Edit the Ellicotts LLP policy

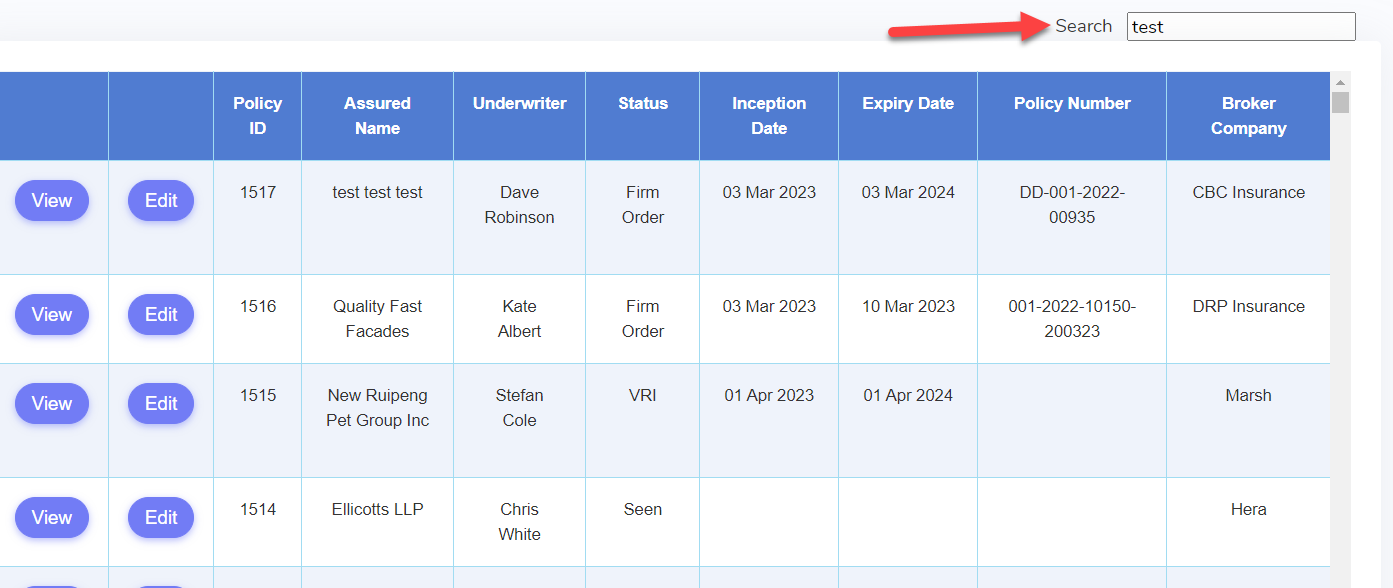[x=161, y=518]
